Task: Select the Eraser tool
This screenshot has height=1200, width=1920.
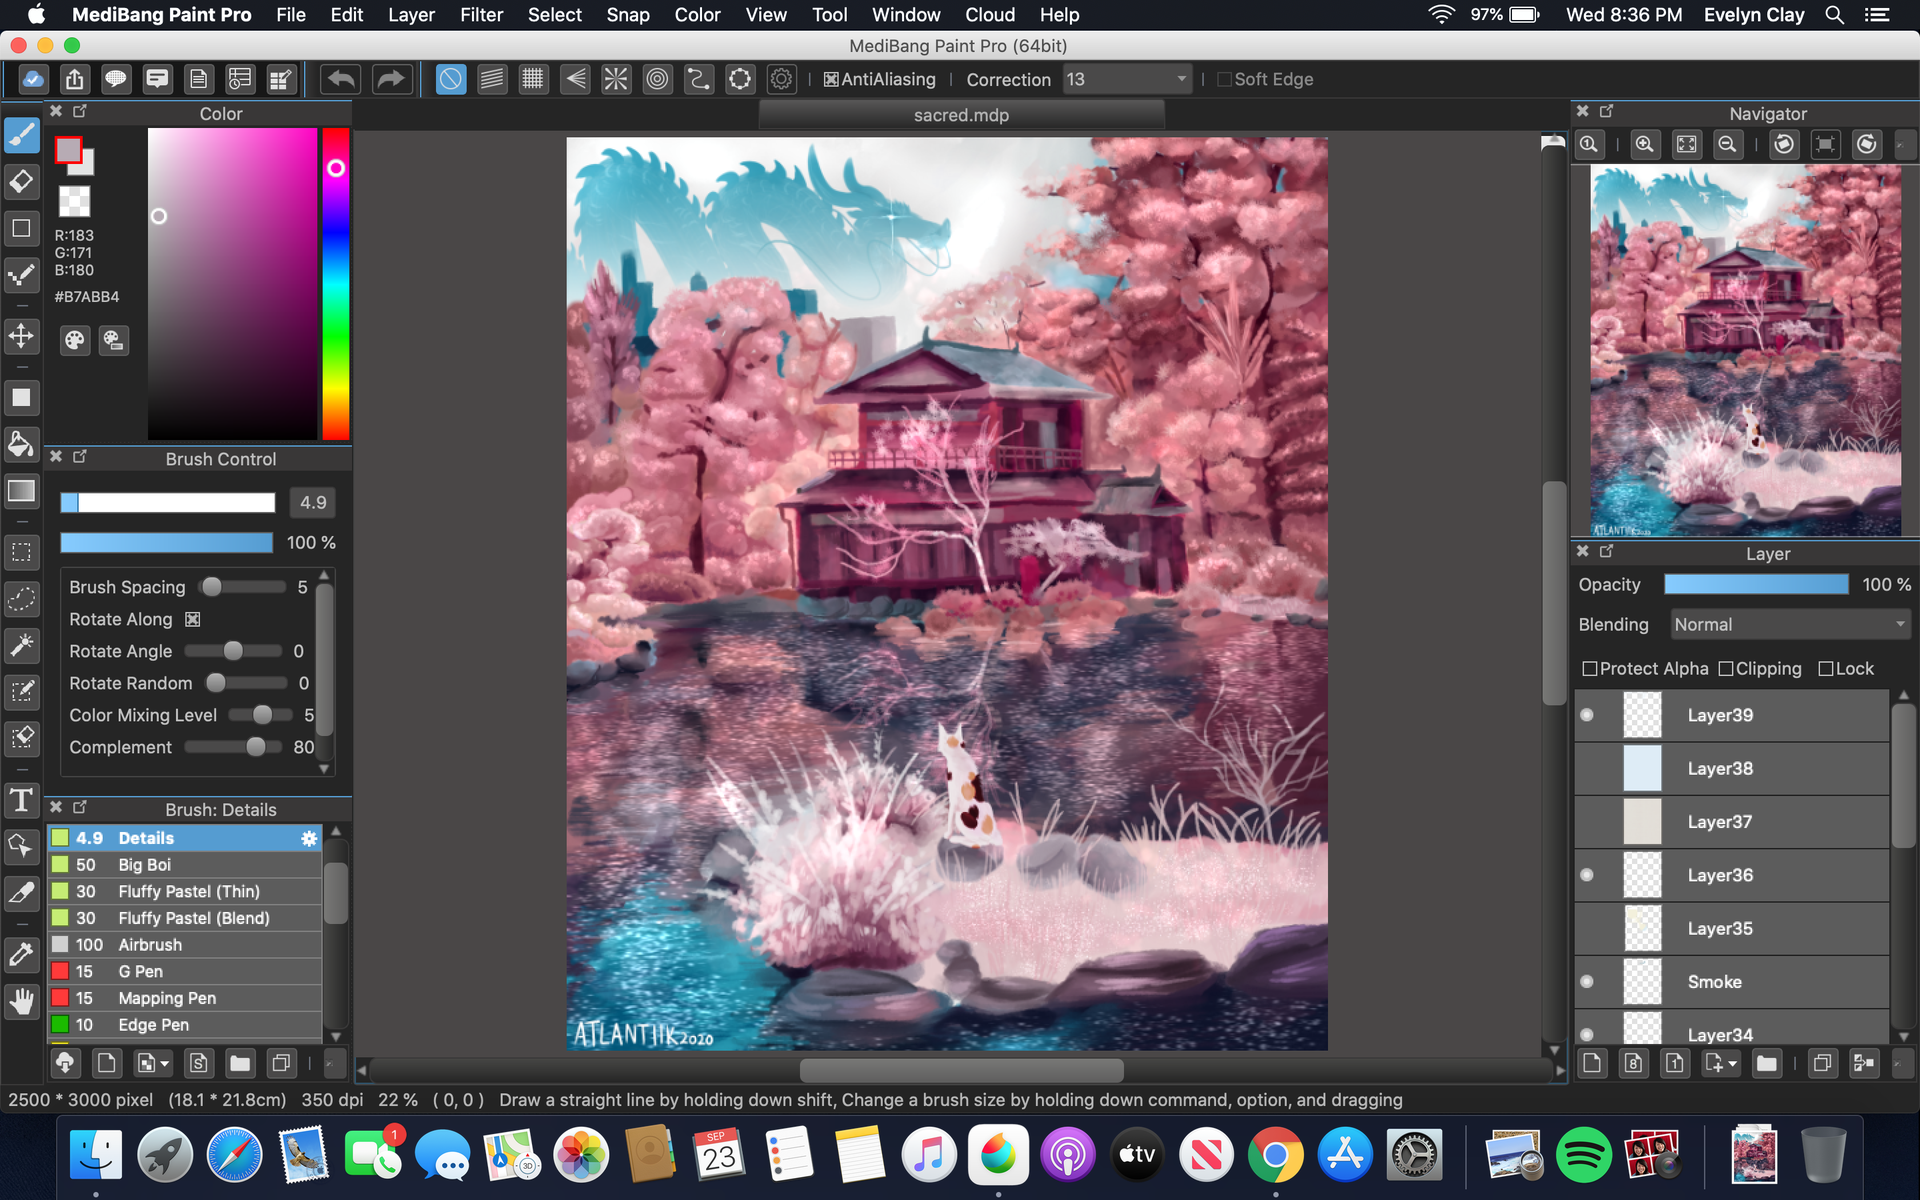Action: pos(21,182)
